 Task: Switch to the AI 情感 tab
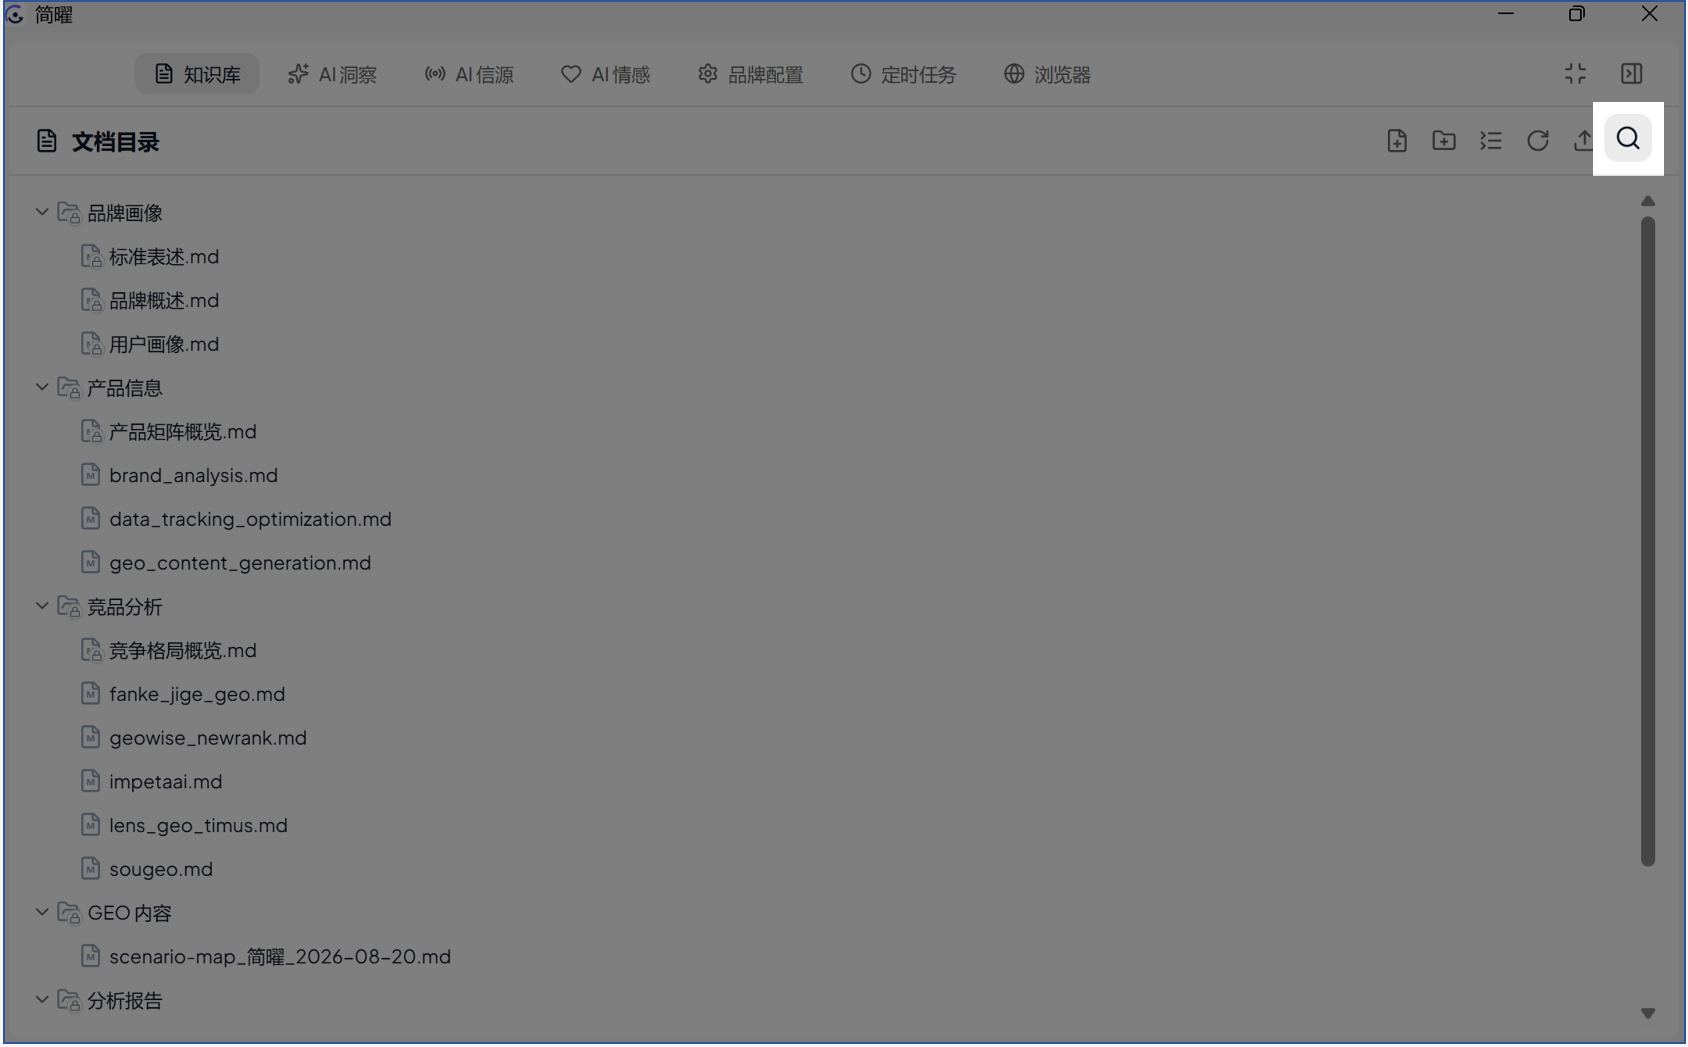tap(605, 74)
